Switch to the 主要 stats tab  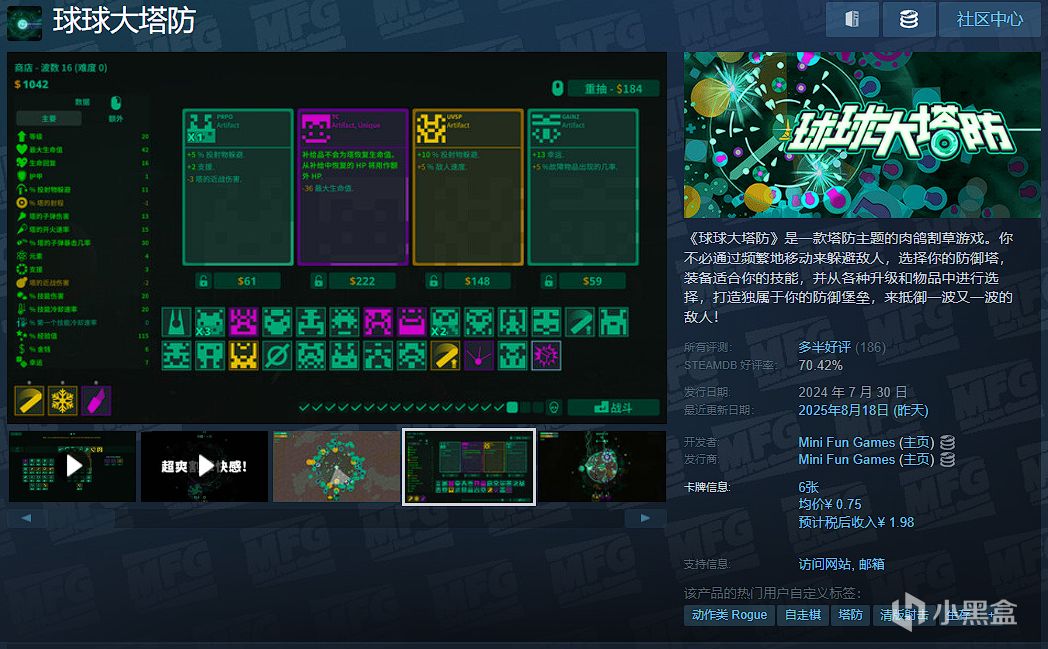[x=49, y=118]
